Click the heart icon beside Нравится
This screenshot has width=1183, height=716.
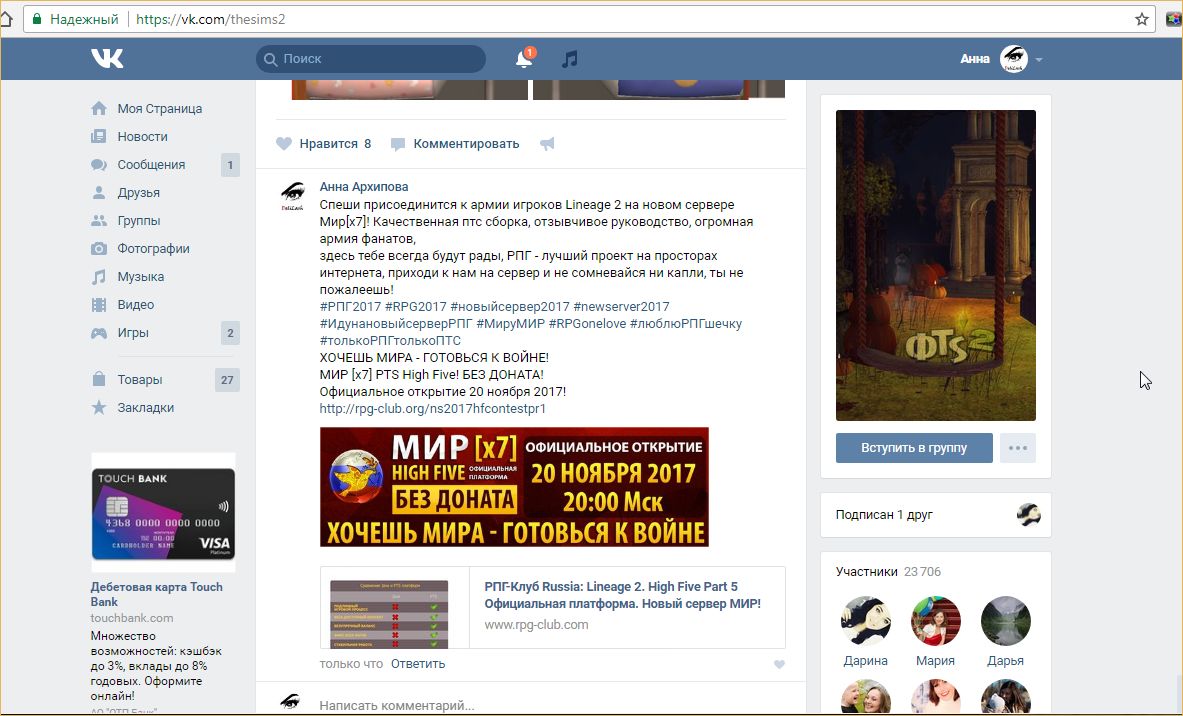(x=284, y=143)
